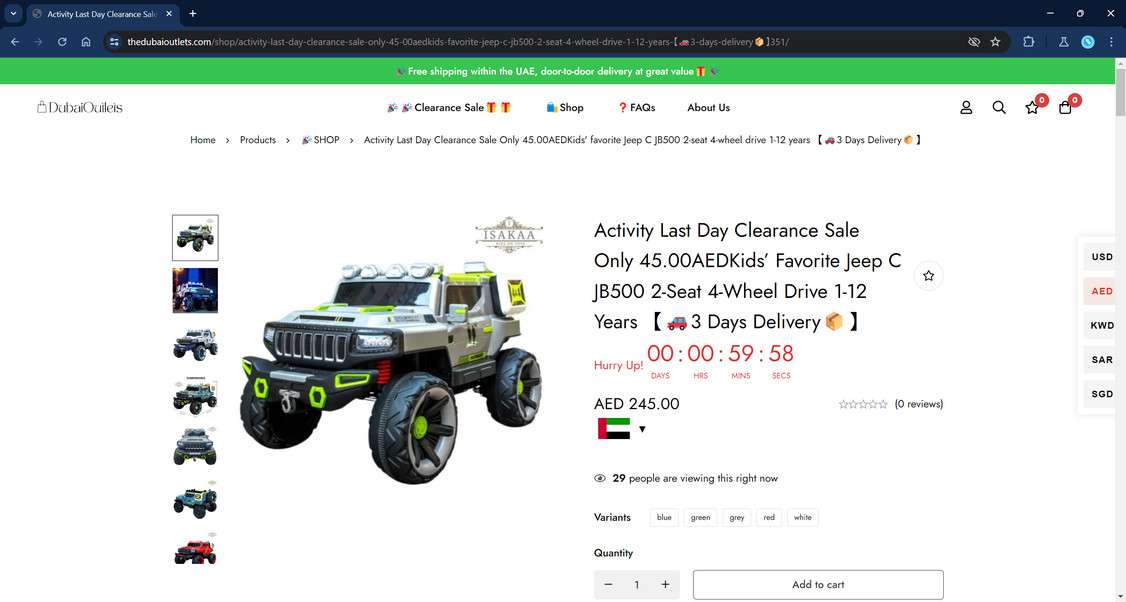Click the DubaiOutlets logo
Viewport: 1126px width, 602px height.
(x=80, y=108)
